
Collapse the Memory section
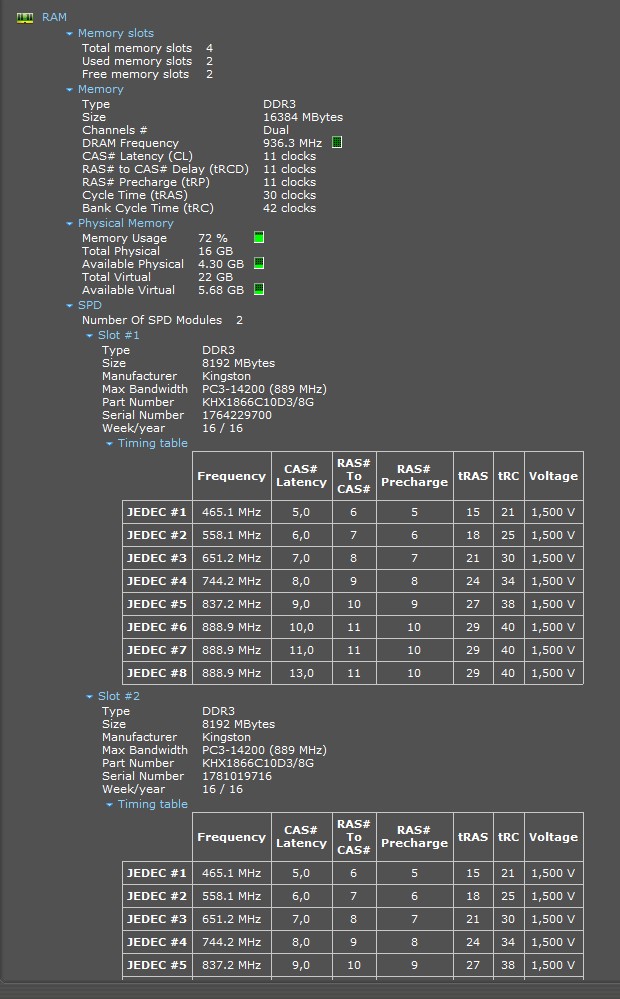tap(69, 90)
